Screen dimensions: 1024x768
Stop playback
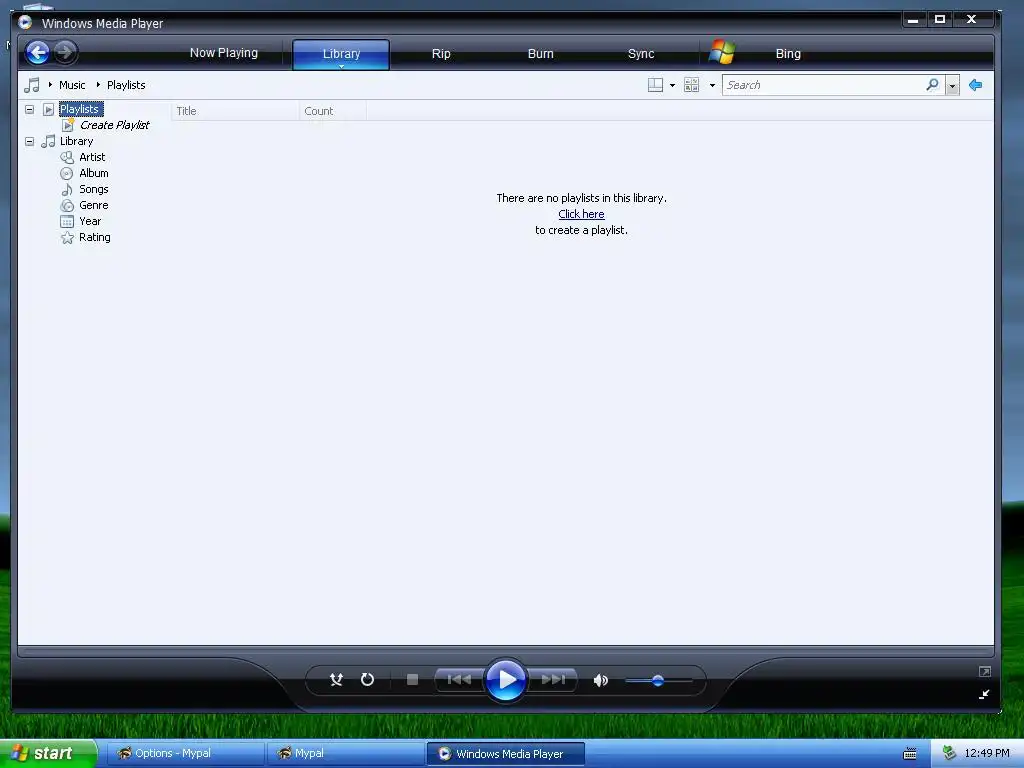(x=412, y=680)
